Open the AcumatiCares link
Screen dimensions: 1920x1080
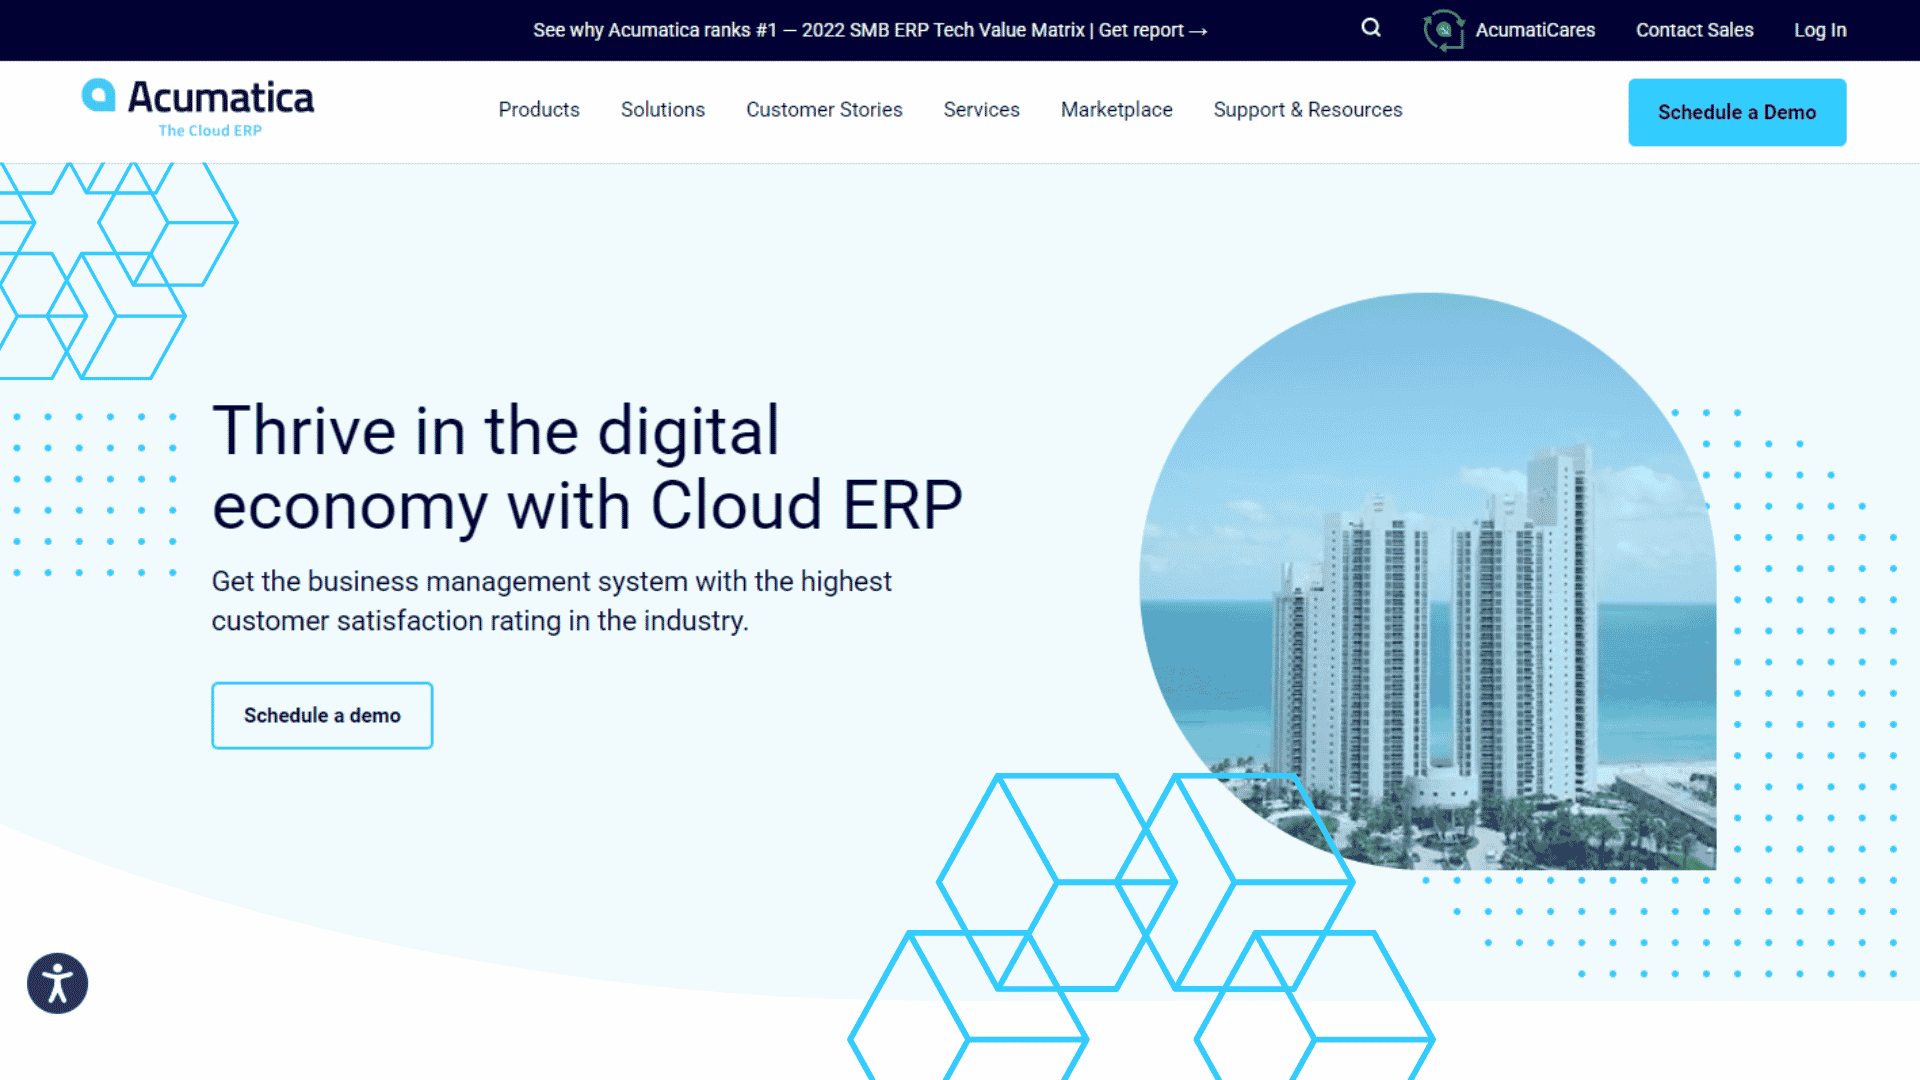pos(1535,30)
